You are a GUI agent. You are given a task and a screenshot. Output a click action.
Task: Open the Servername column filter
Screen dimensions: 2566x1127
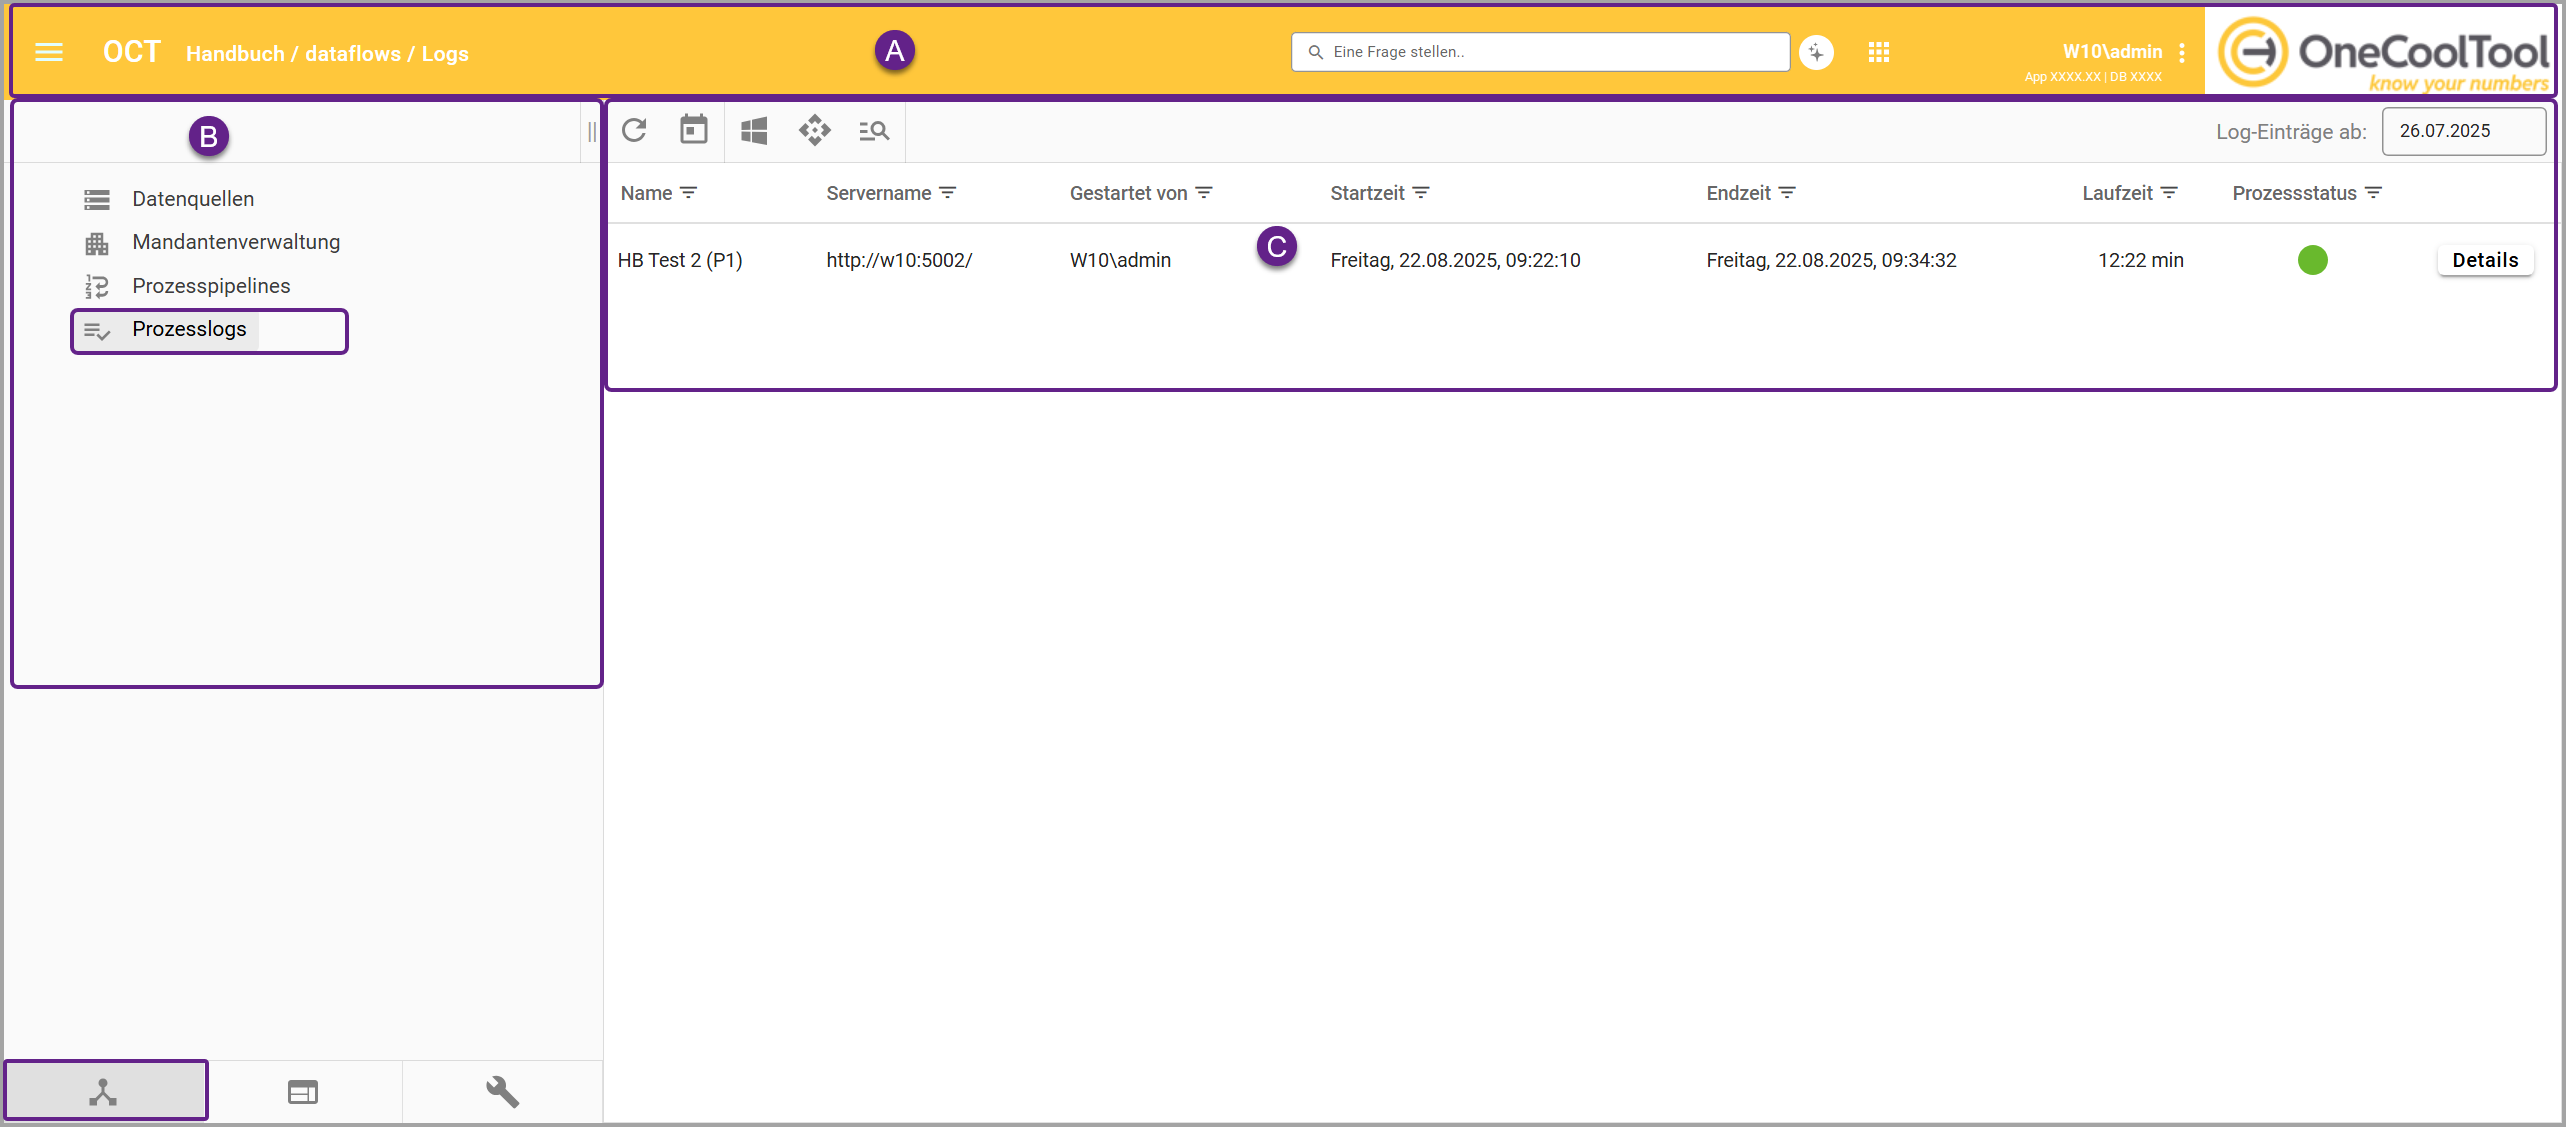tap(948, 193)
